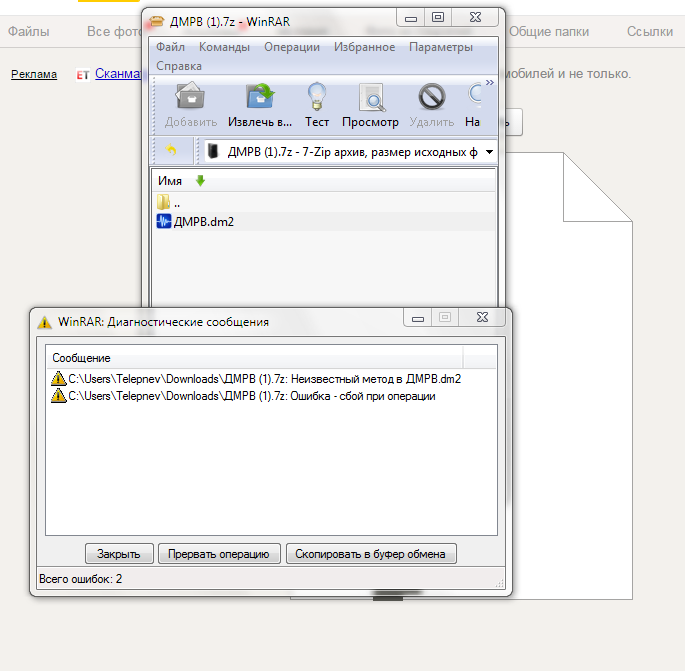The image size is (685, 671).
Task: Click the ET ad logo icon
Action: pyautogui.click(x=83, y=75)
